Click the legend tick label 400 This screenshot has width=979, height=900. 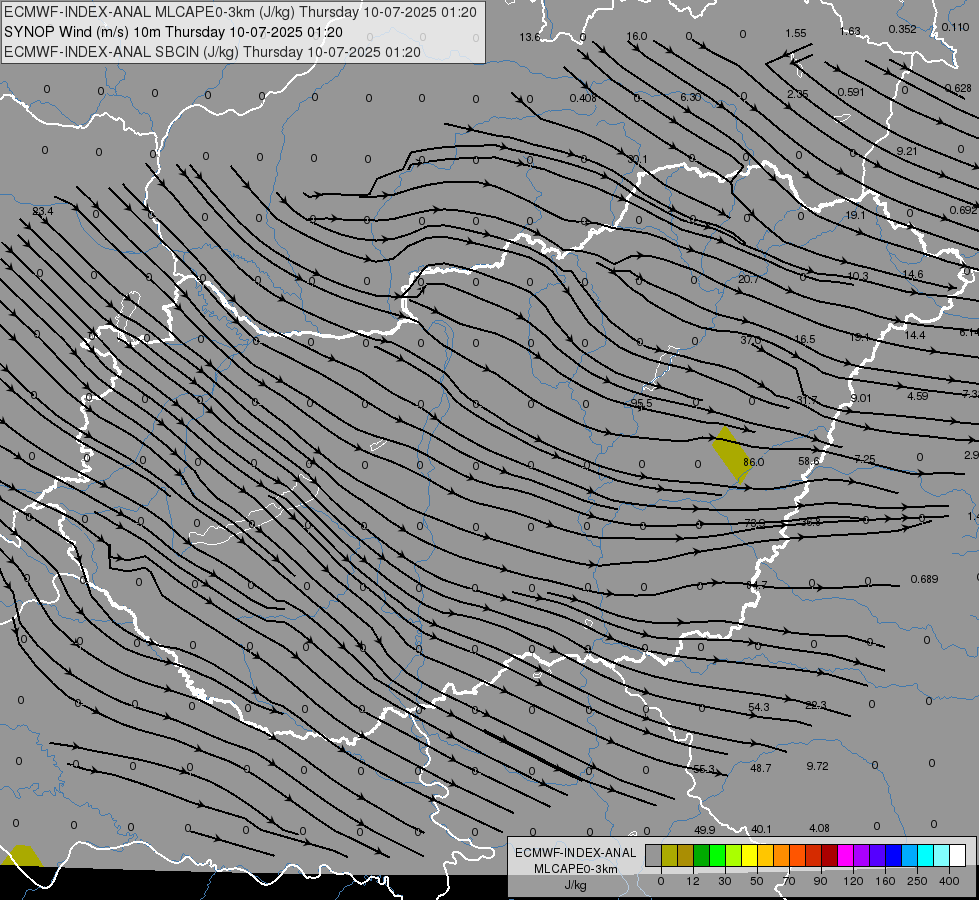tap(949, 881)
